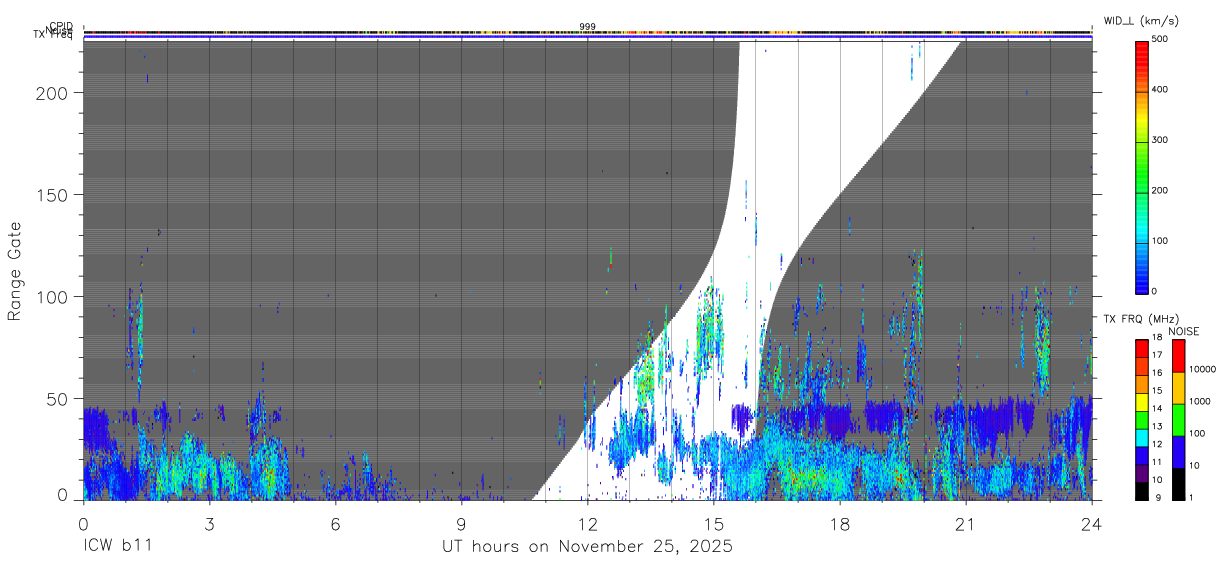Click the ICW b11 radar beam label
This screenshot has height=567, width=1228.
117,546
